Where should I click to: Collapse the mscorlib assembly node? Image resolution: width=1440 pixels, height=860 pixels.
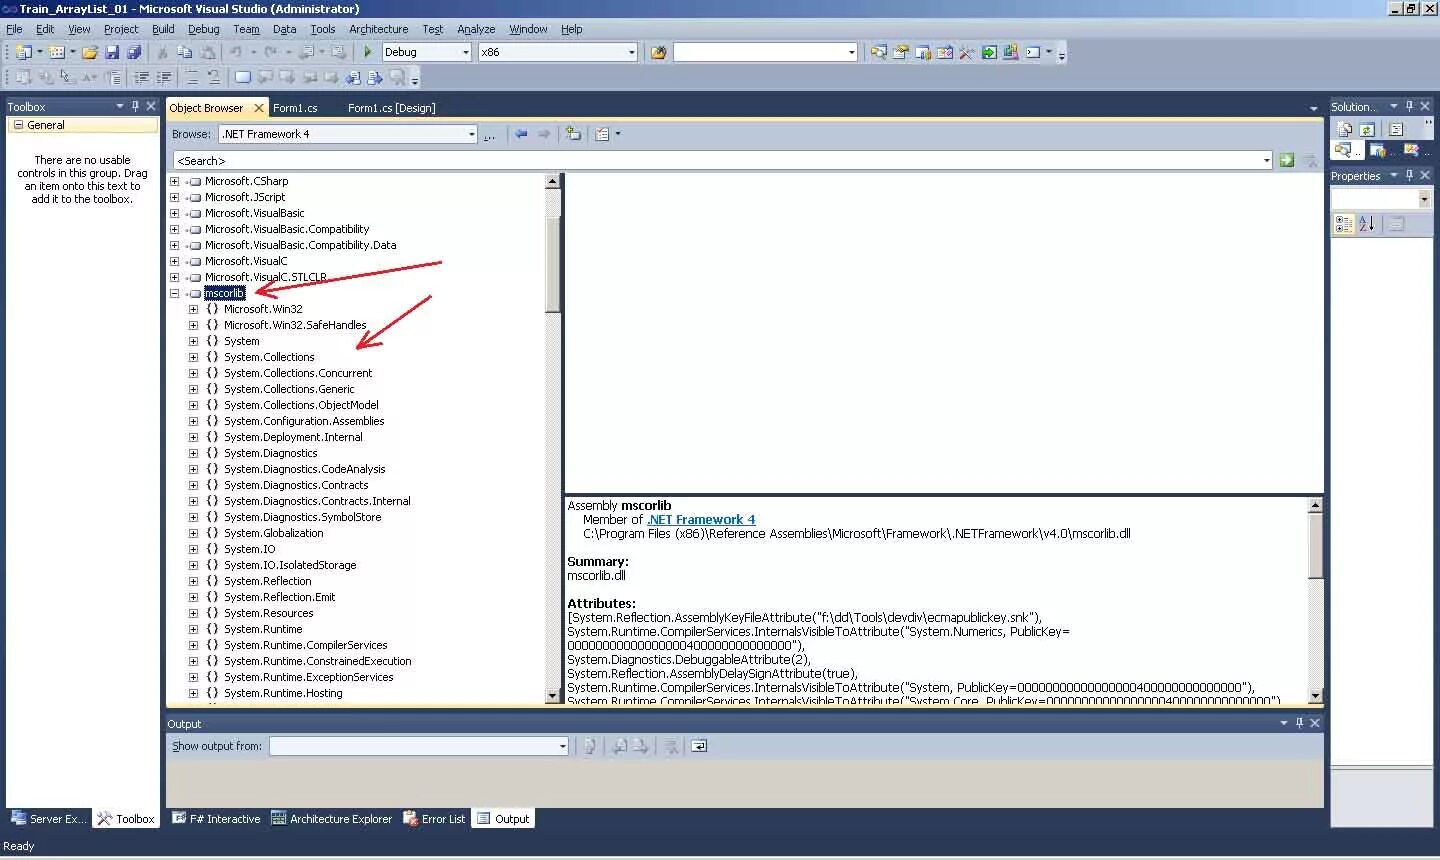point(175,293)
